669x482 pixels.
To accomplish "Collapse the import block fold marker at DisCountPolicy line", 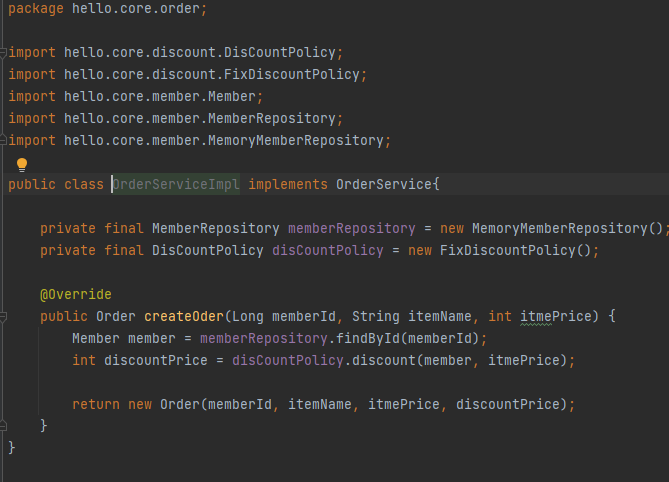I will 3,53.
